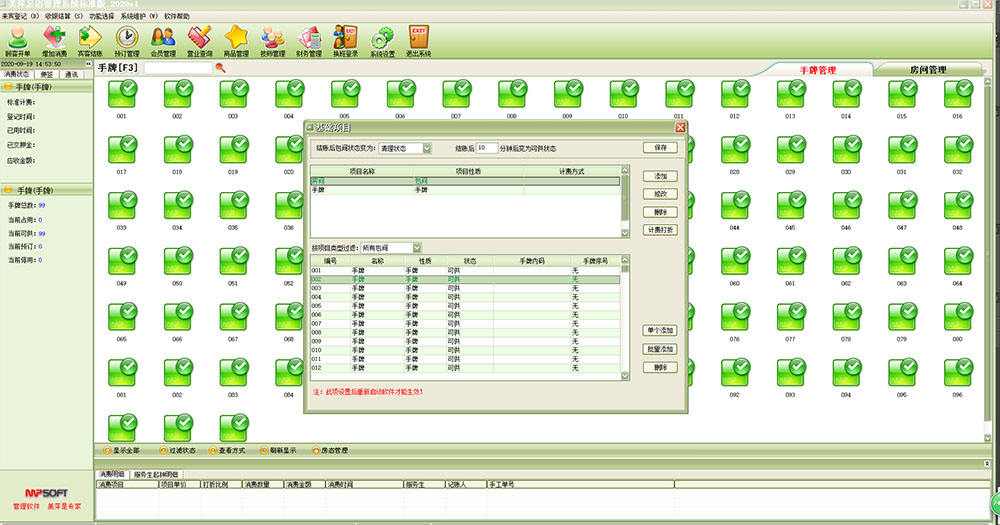The image size is (1000, 525).
Task: Click the 批量添加 button
Action: [660, 349]
